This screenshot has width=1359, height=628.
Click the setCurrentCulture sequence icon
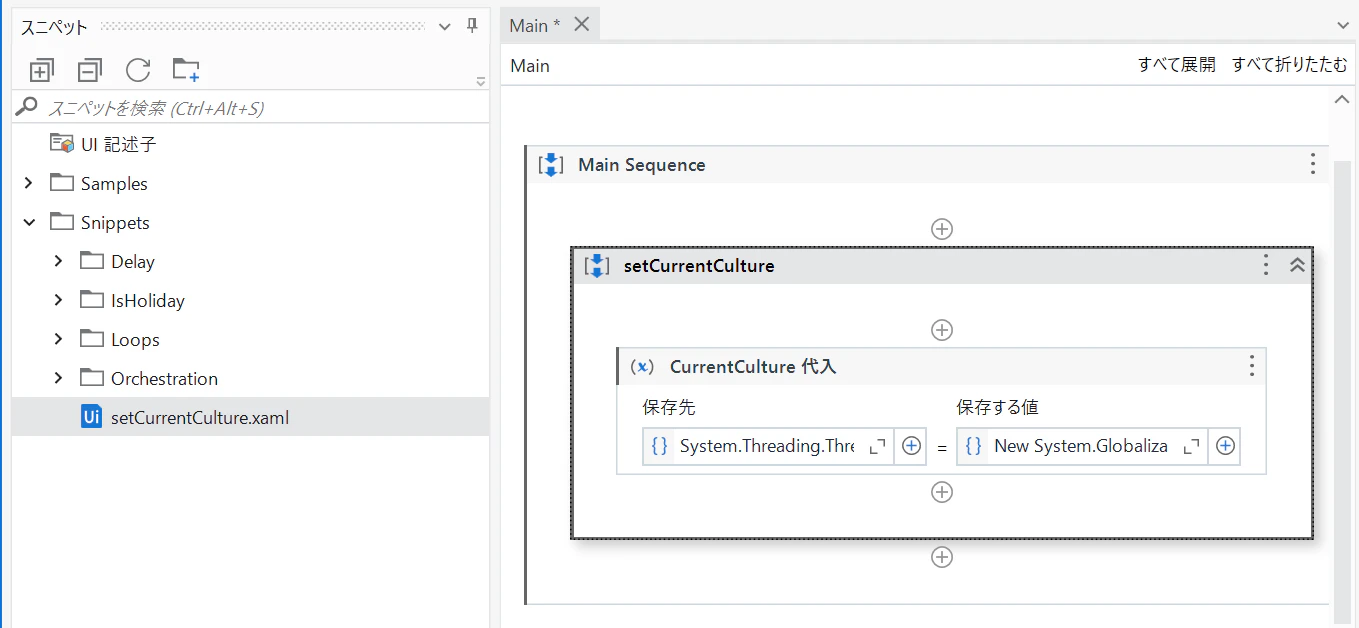point(596,266)
